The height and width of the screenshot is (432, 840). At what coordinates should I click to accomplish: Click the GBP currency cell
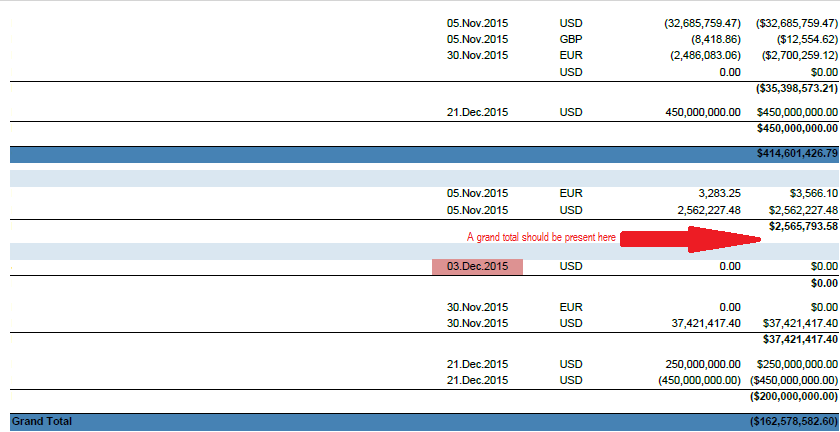(571, 39)
